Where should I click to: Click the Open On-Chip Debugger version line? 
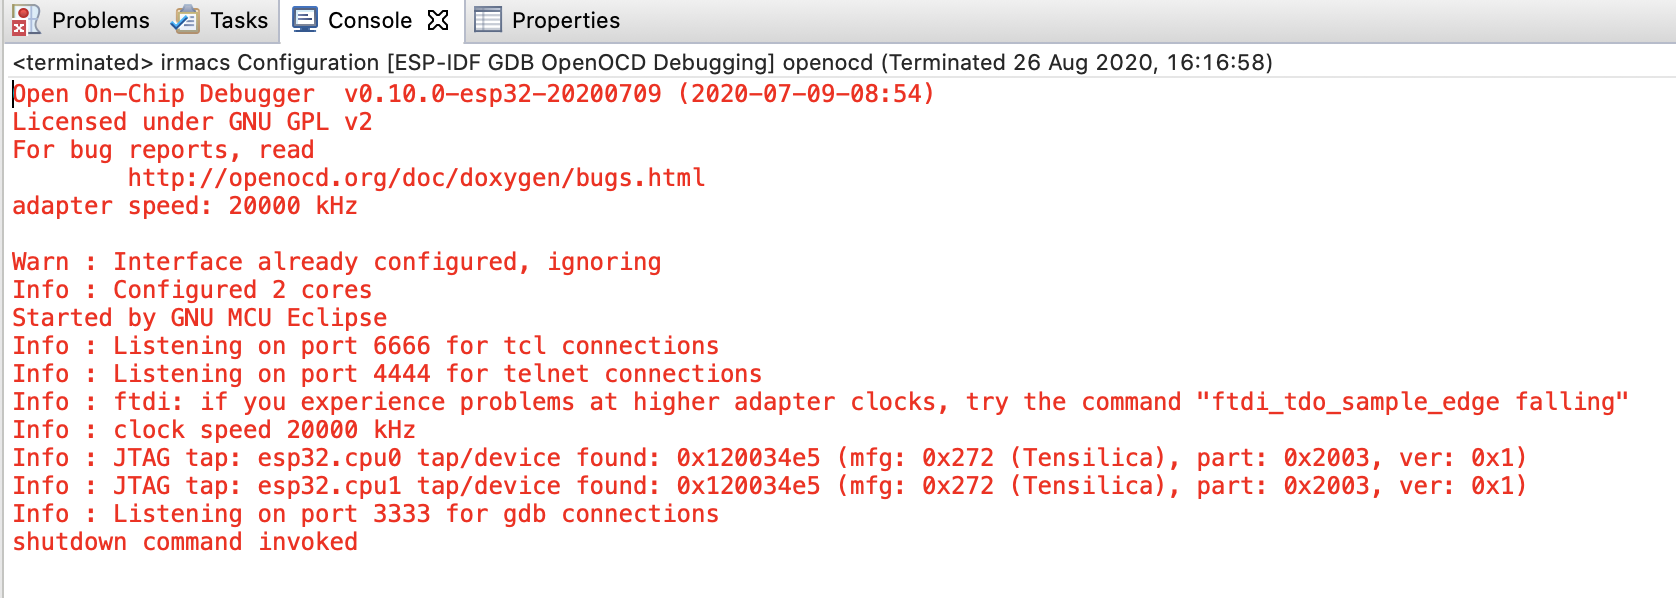tap(470, 93)
